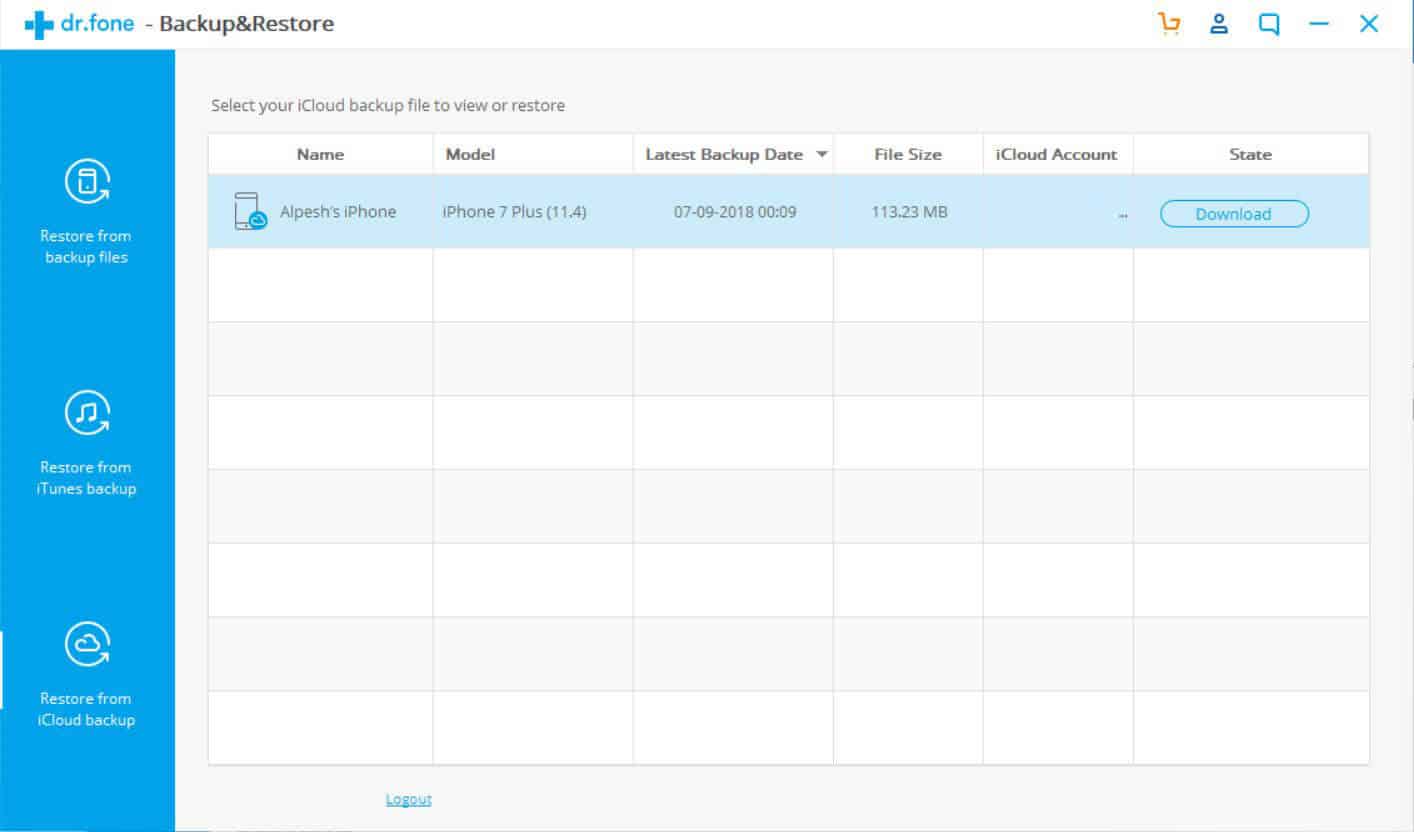Screen dimensions: 1414x832
Task: Click the File Size column header
Action: tap(908, 154)
